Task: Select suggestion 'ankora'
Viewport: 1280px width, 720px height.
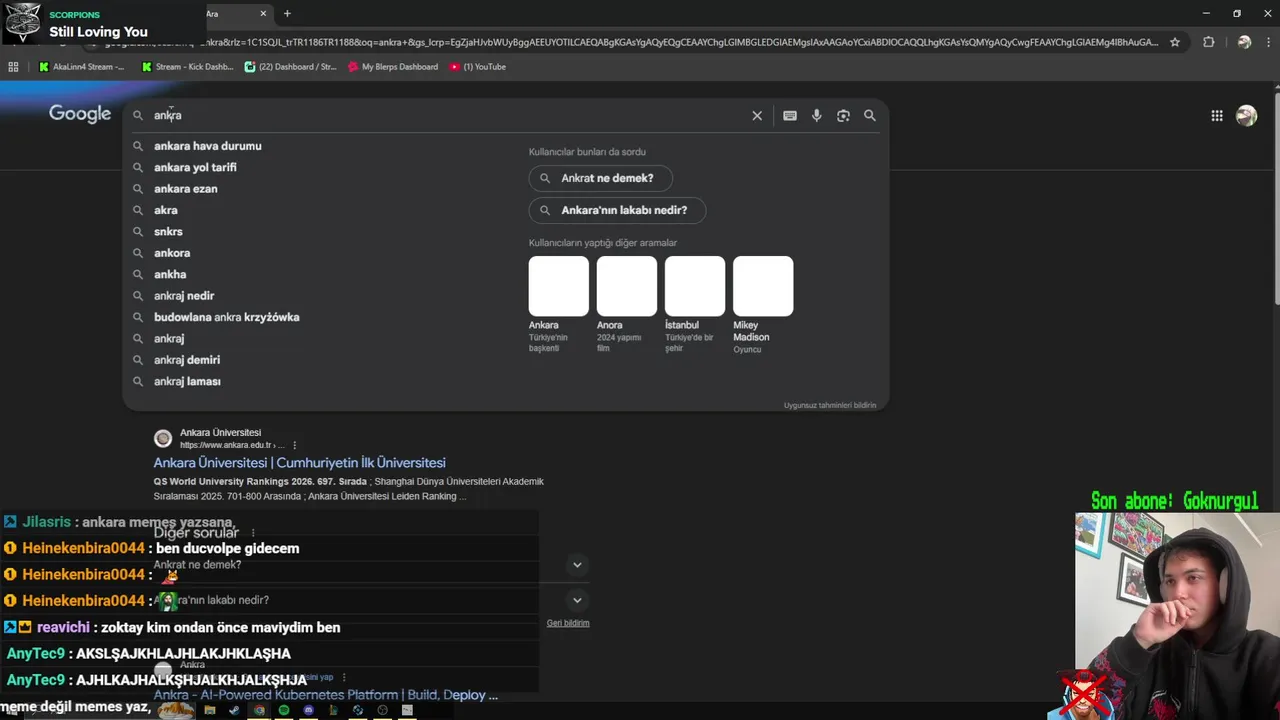Action: (172, 253)
